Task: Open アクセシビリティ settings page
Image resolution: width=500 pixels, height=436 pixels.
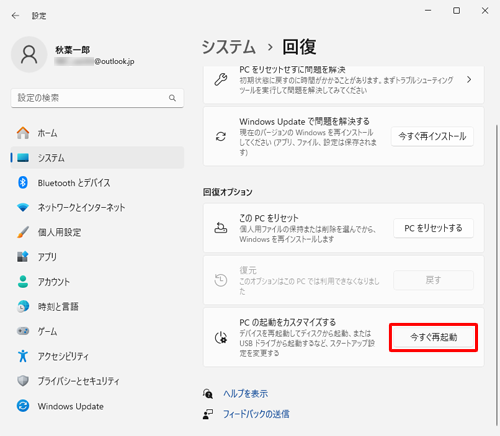Action: pos(97,356)
